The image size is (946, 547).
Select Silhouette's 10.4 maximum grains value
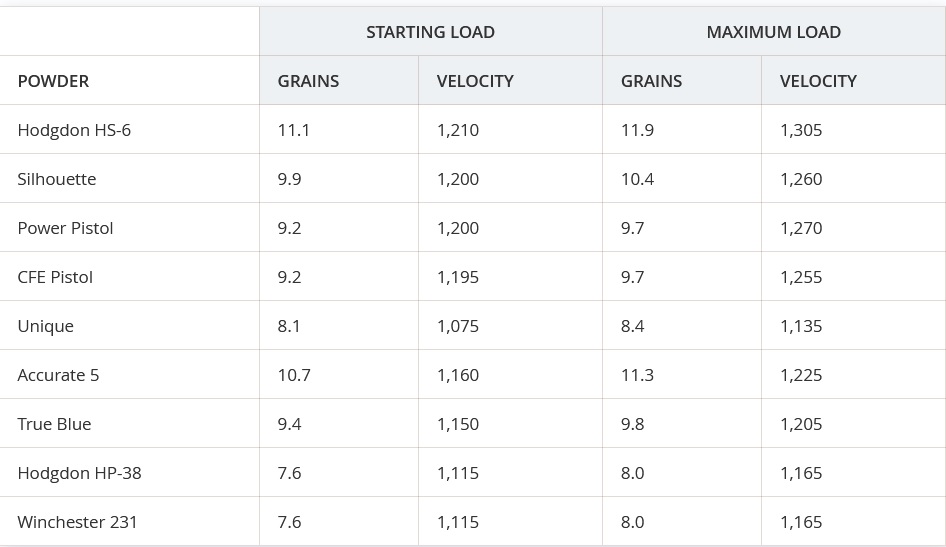tap(637, 179)
